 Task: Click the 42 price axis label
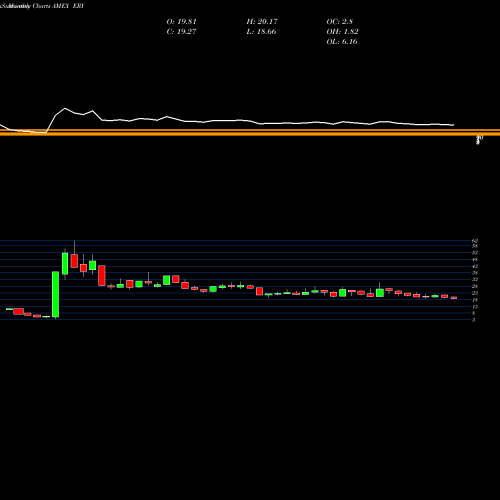pos(475,266)
